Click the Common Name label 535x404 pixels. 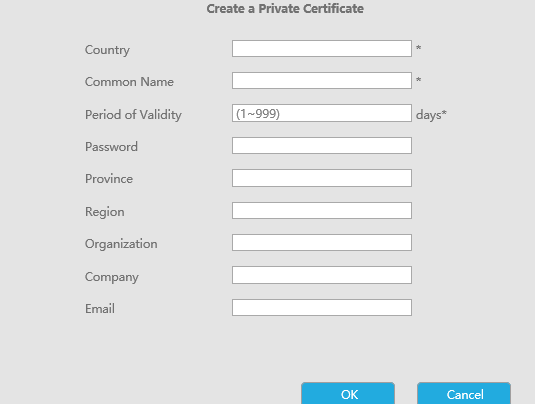[129, 82]
